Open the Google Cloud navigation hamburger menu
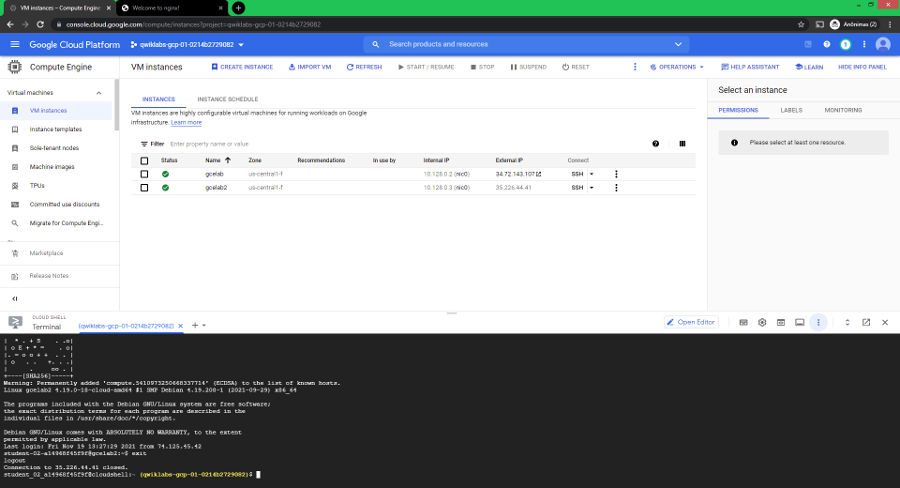Image resolution: width=900 pixels, height=488 pixels. [15, 44]
